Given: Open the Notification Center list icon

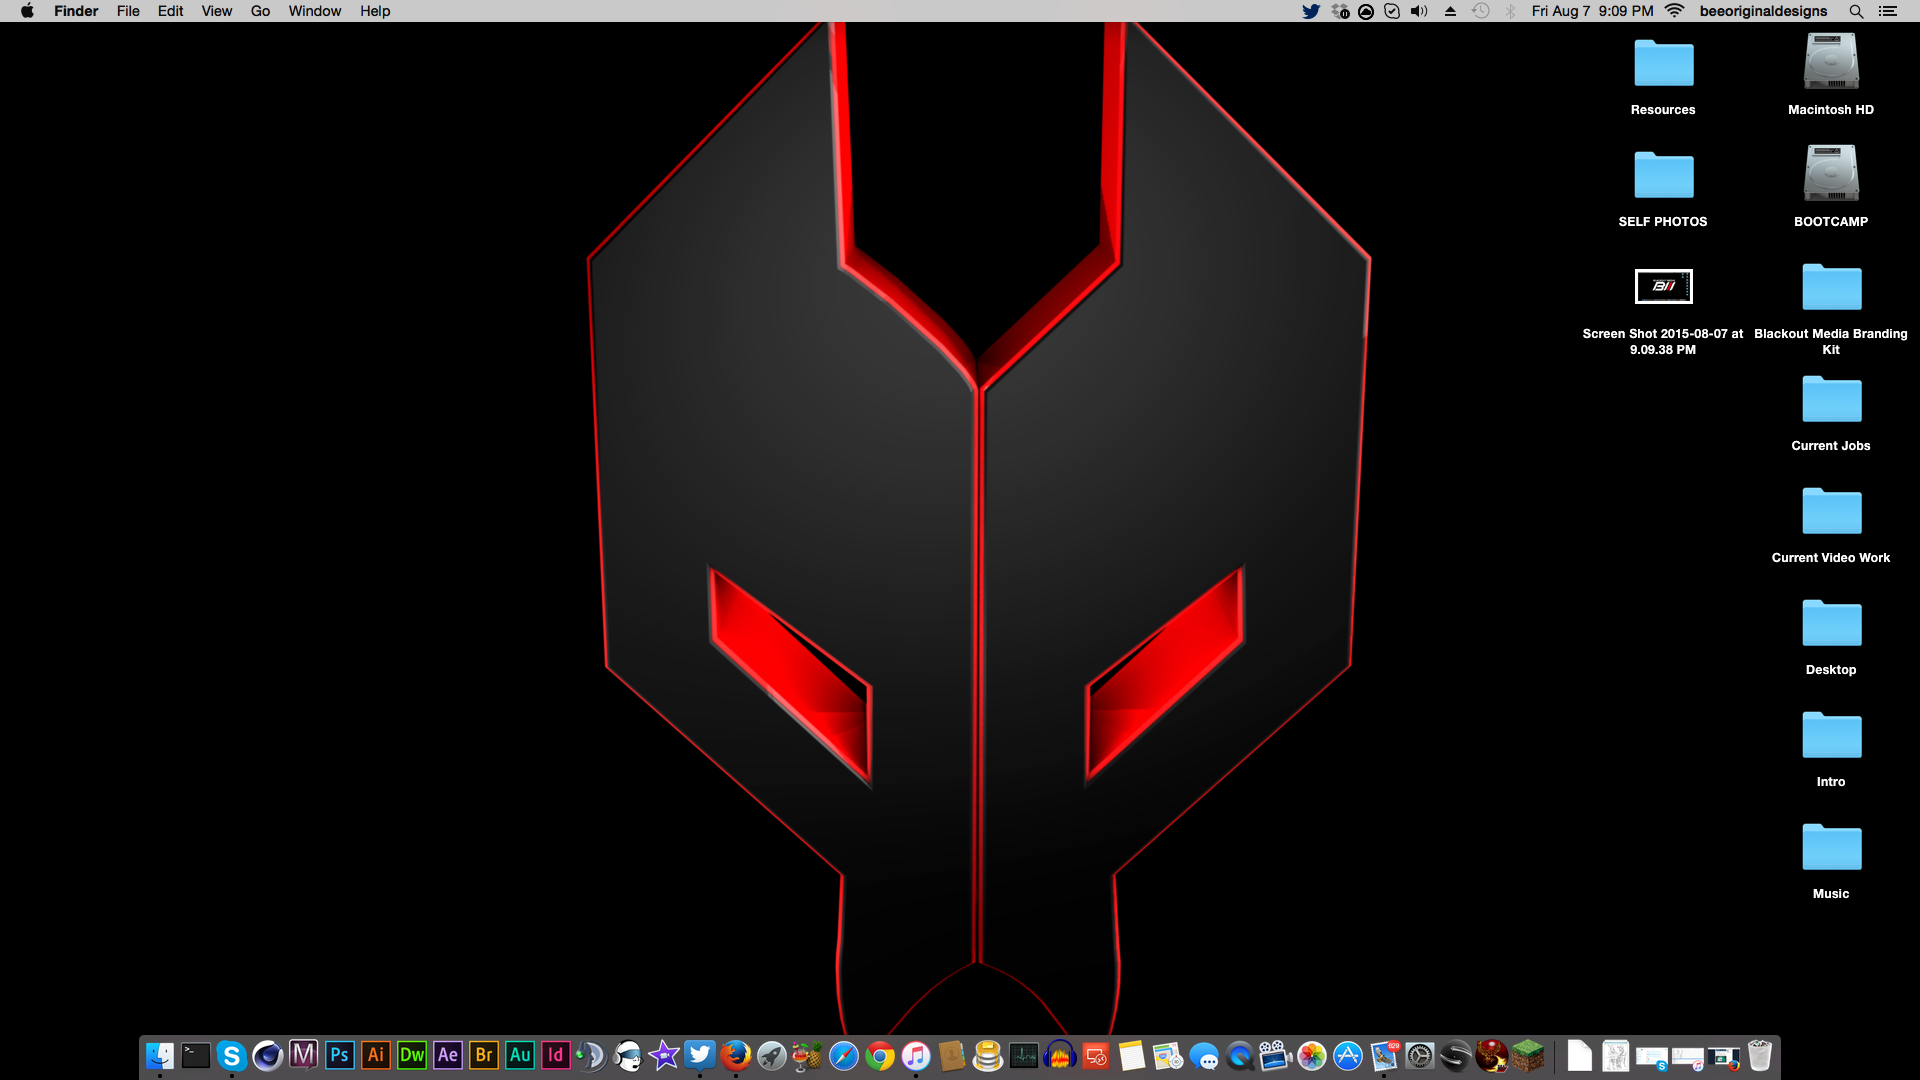Looking at the screenshot, I should coord(1887,11).
